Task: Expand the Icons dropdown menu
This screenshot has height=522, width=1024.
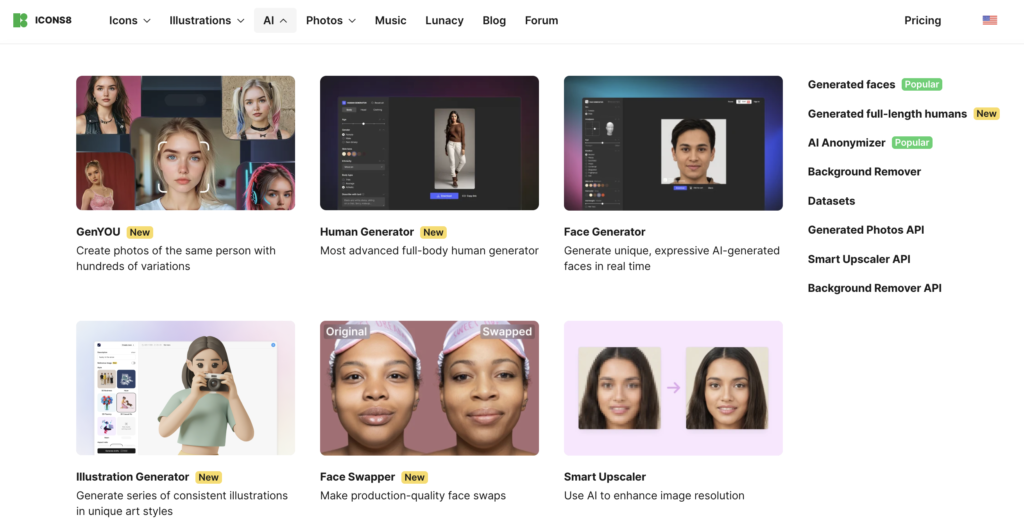Action: 129,20
